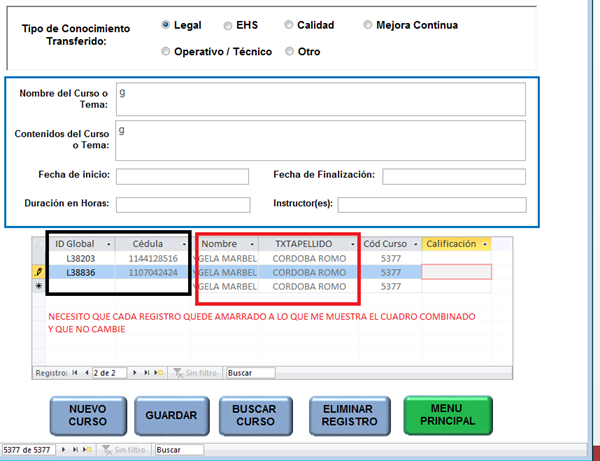Click the Fecha de inicio input field
This screenshot has width=600, height=461.
(182, 177)
